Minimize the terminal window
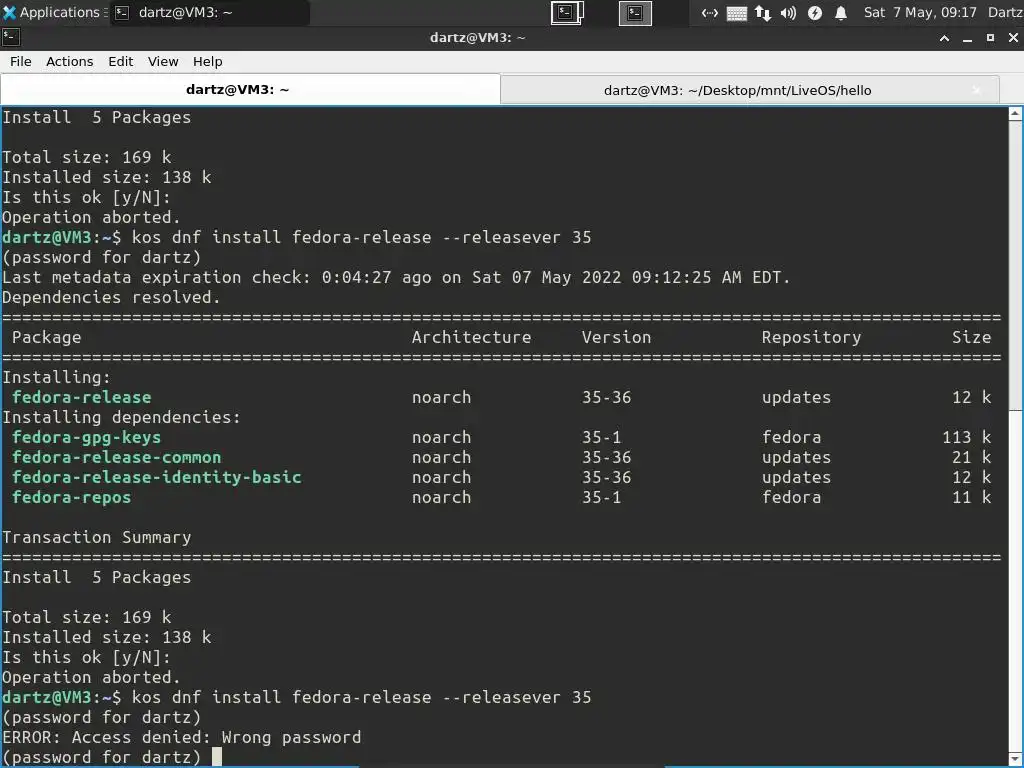Viewport: 1024px width, 768px height. (x=967, y=39)
